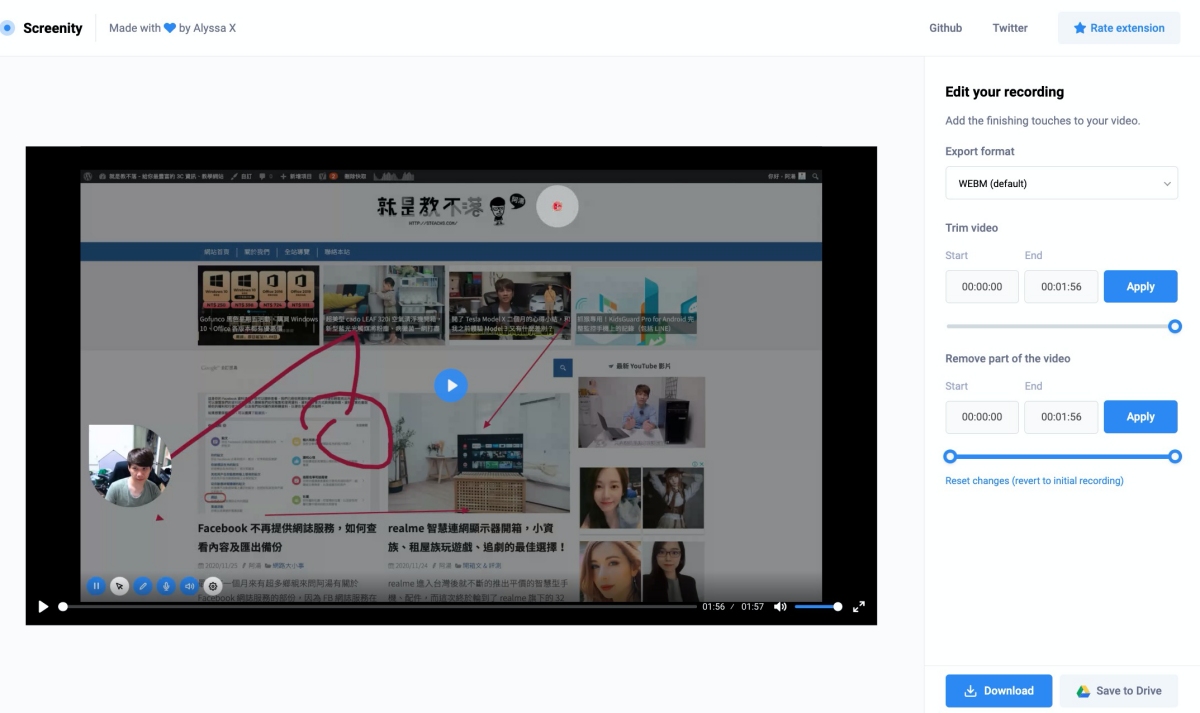This screenshot has height=713, width=1200.
Task: Click the Screenity logo icon
Action: click(8, 28)
